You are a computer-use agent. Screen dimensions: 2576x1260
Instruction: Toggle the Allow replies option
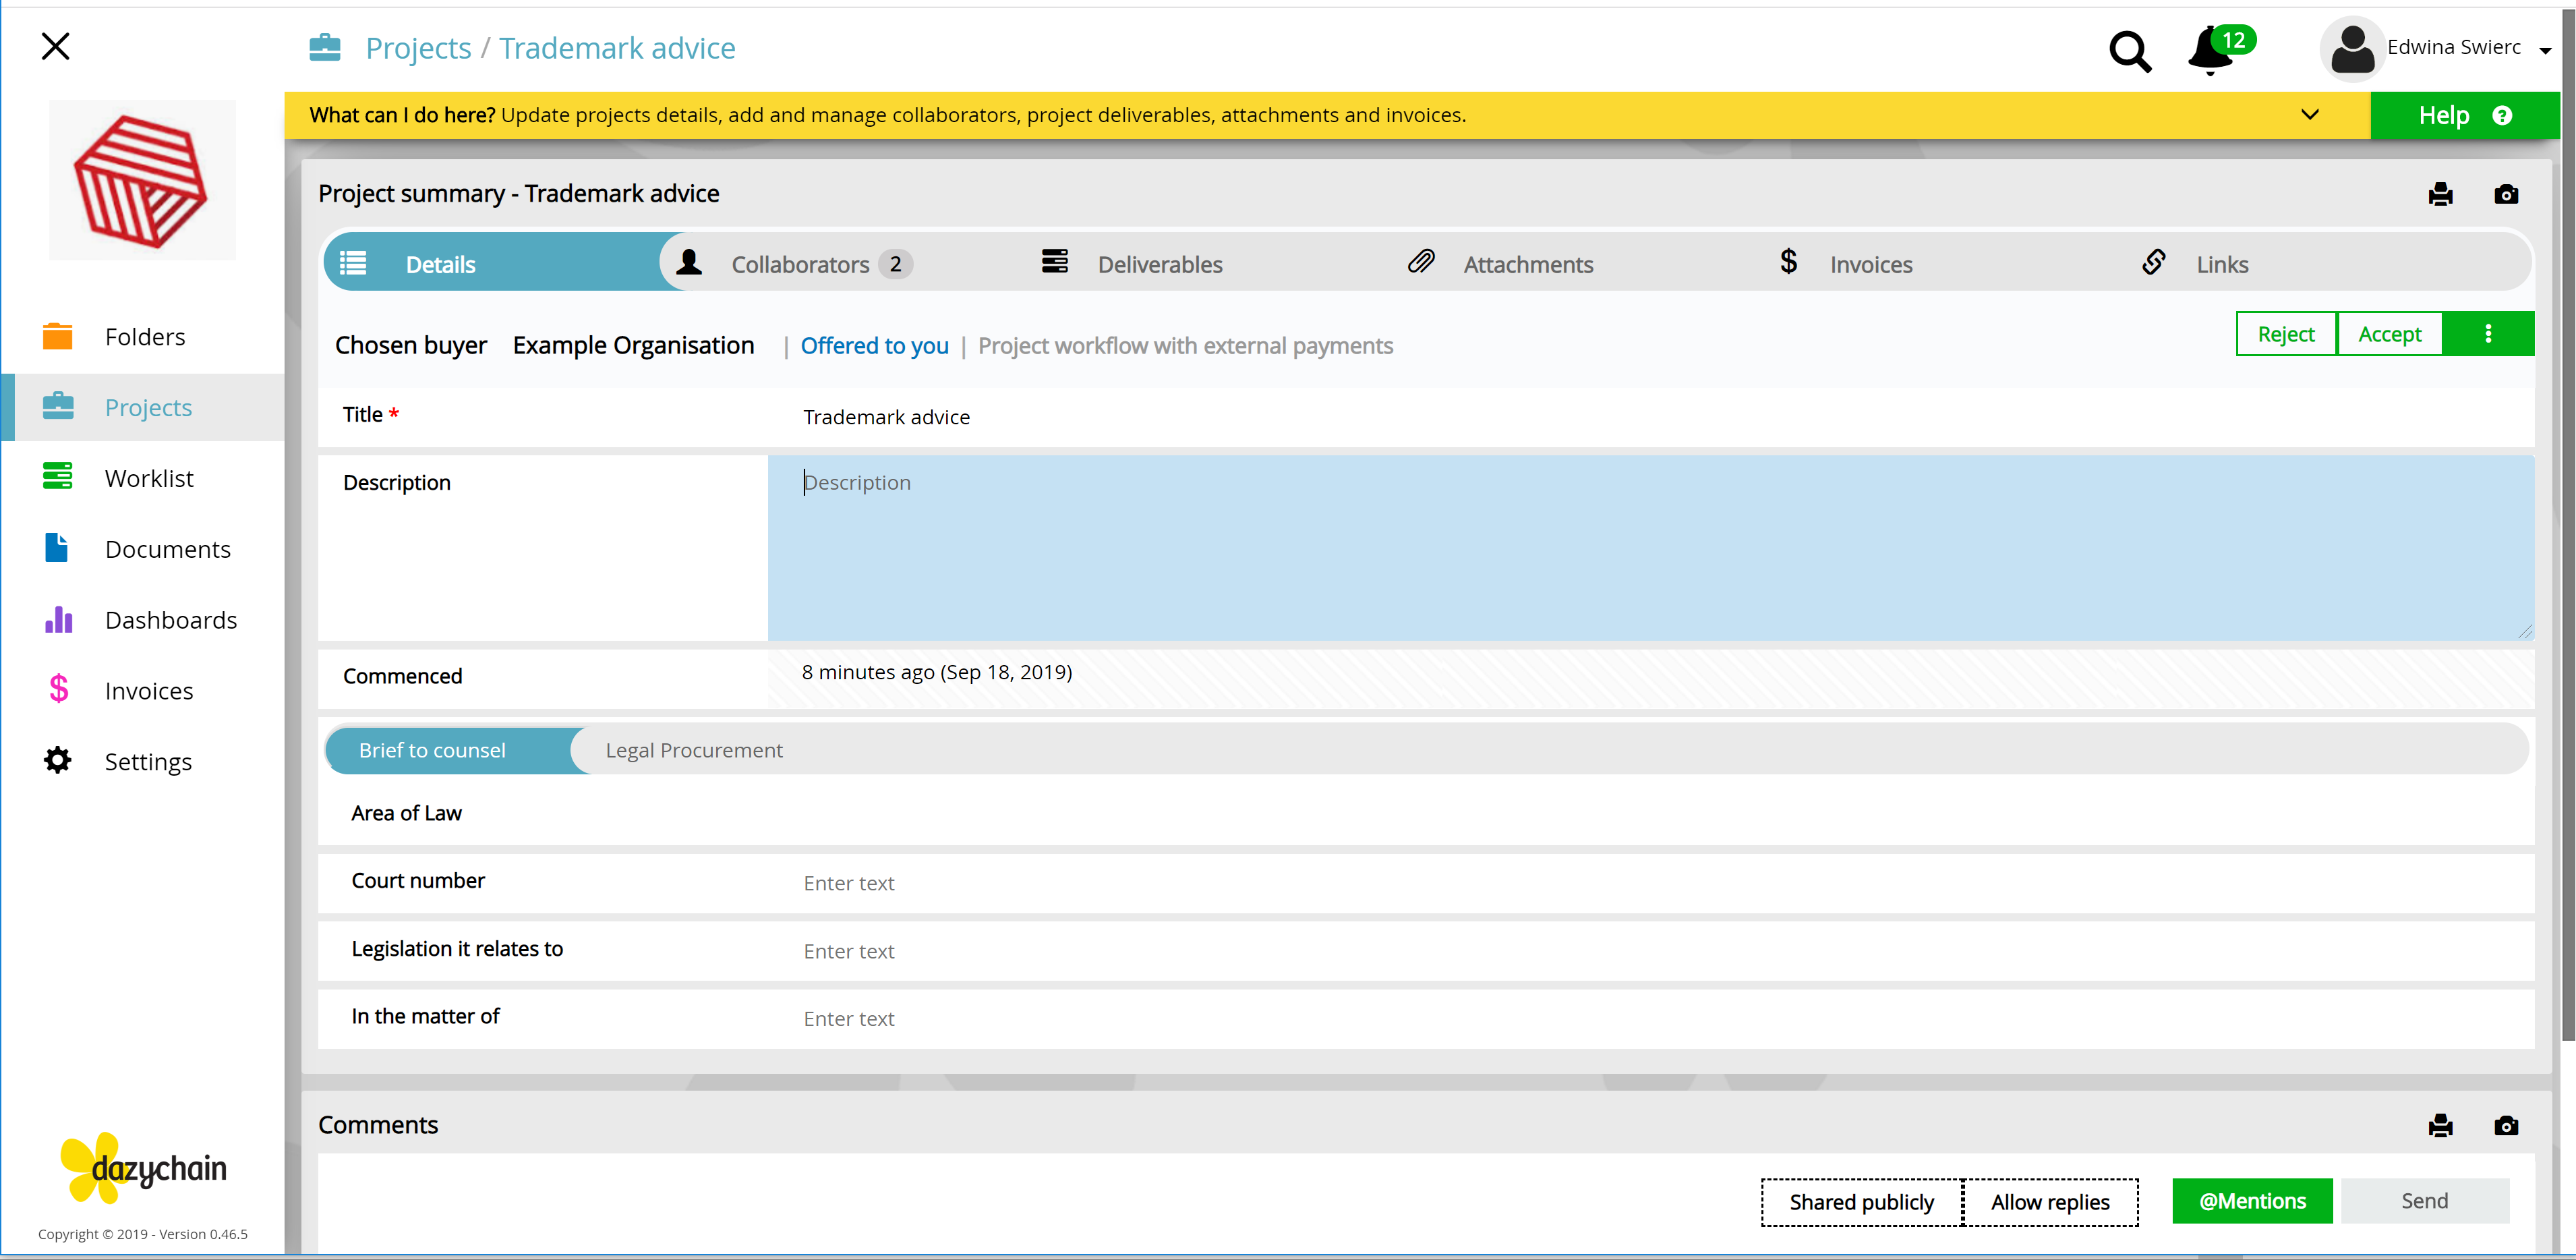point(2050,1201)
